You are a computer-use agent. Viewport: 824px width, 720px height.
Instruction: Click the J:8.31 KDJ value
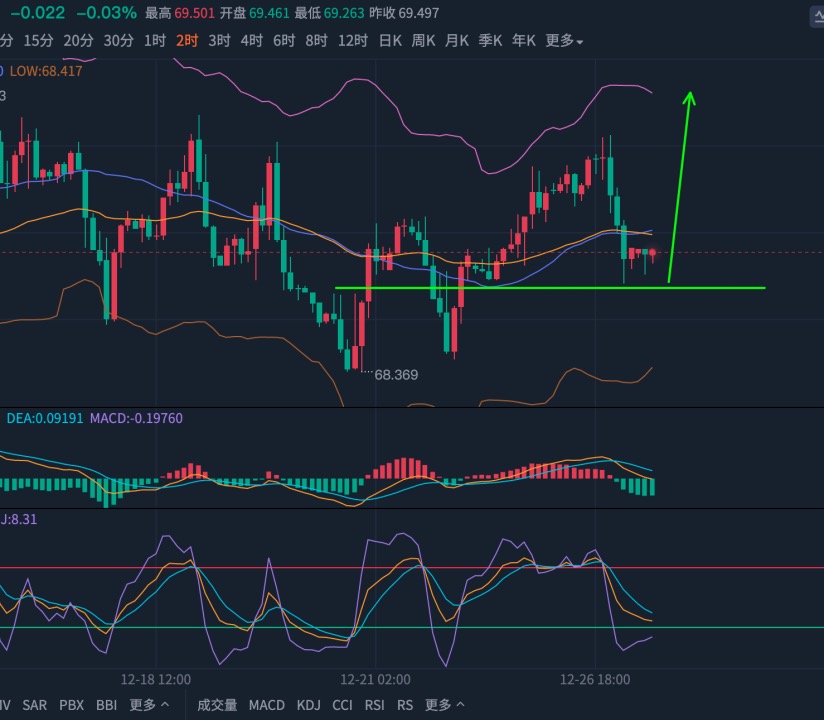pyautogui.click(x=19, y=519)
